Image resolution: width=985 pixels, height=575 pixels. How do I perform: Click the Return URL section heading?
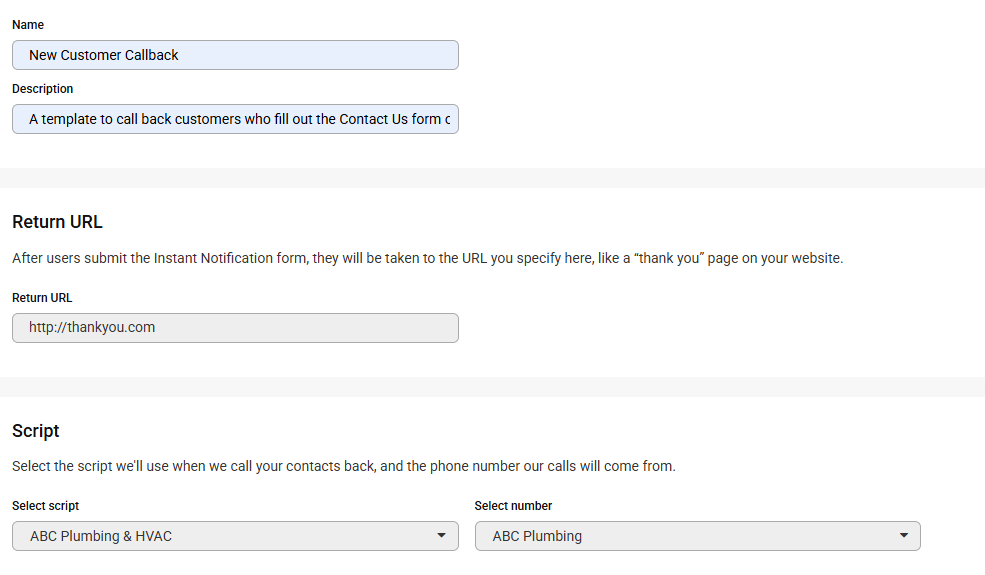pyautogui.click(x=57, y=222)
